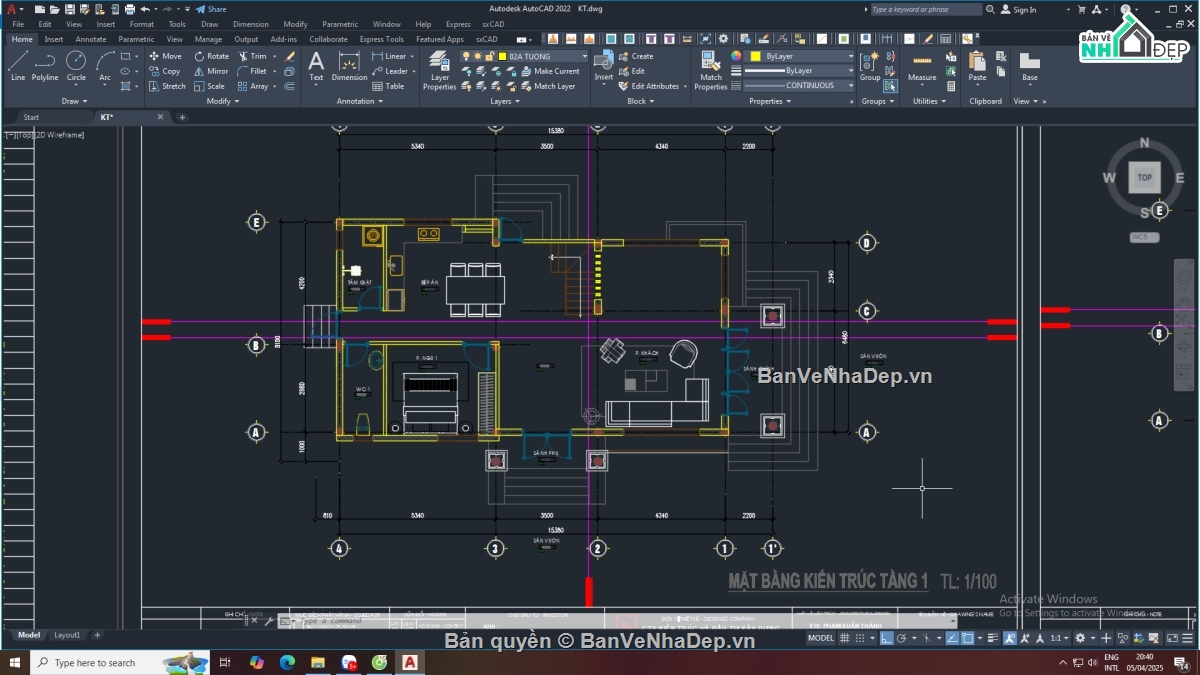Image resolution: width=1200 pixels, height=675 pixels.
Task: Switch to the Annotate ribbon tab
Action: click(x=91, y=39)
